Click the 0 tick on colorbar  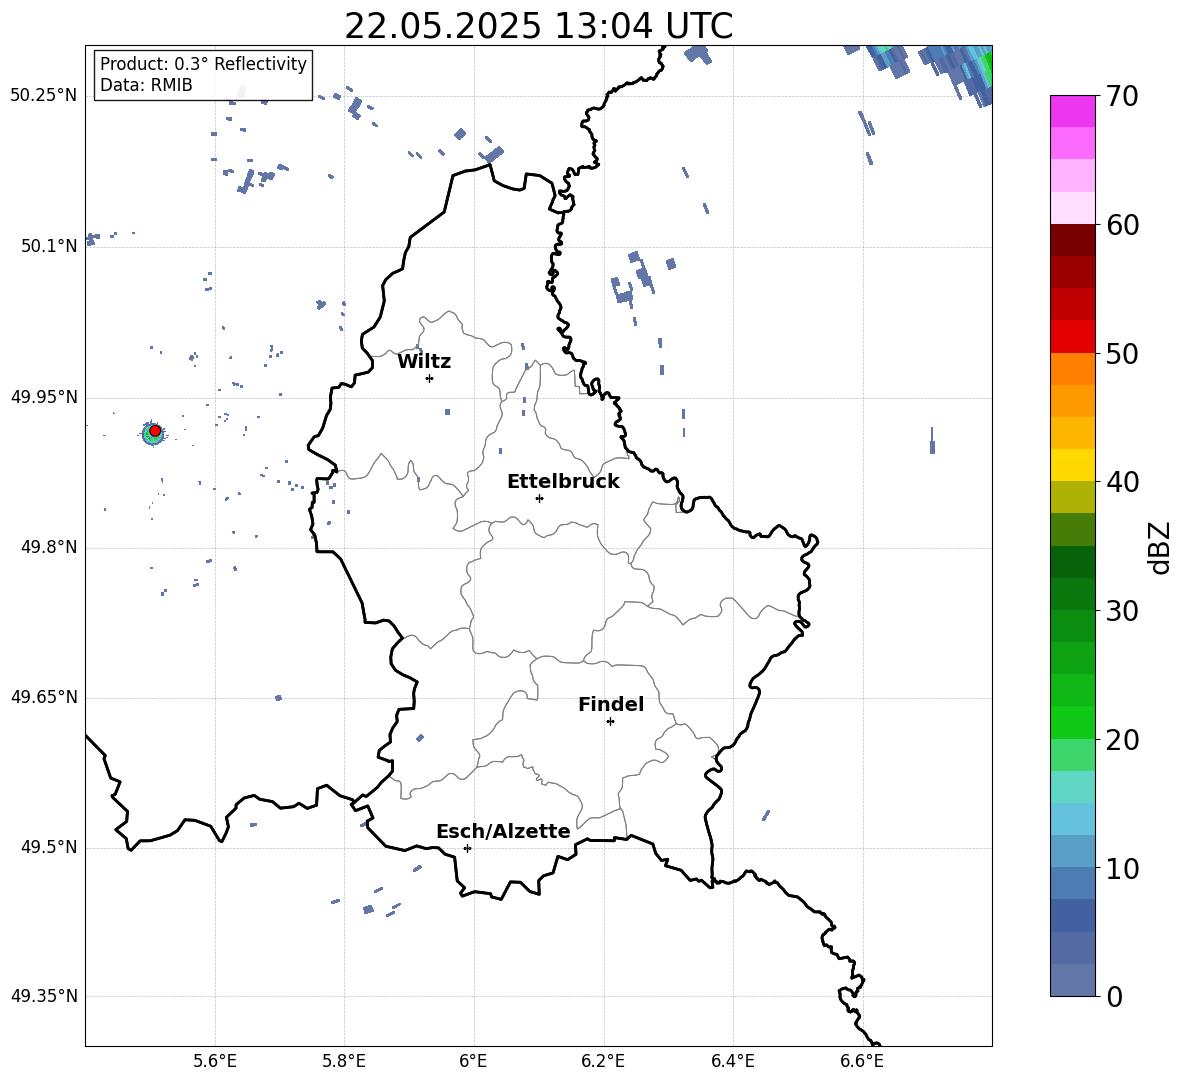coord(1114,996)
